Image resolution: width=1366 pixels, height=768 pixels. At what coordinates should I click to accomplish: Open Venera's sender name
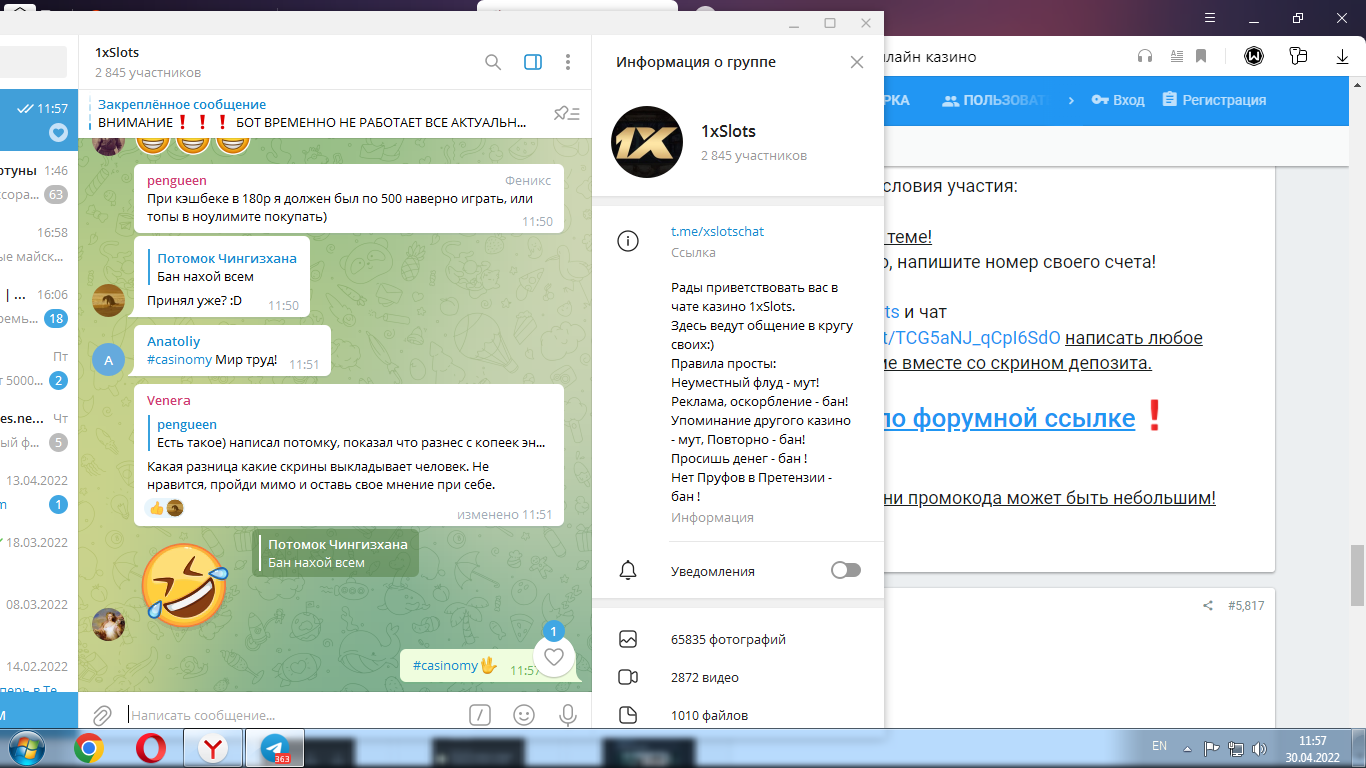pyautogui.click(x=168, y=400)
